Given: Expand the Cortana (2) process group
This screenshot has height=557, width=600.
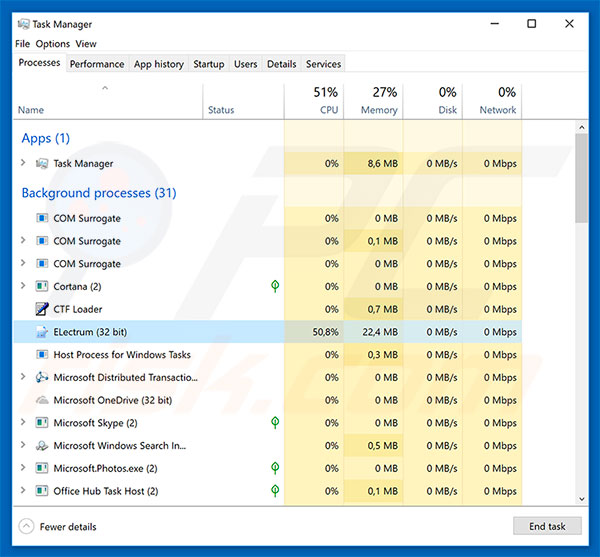Looking at the screenshot, I should [23, 286].
